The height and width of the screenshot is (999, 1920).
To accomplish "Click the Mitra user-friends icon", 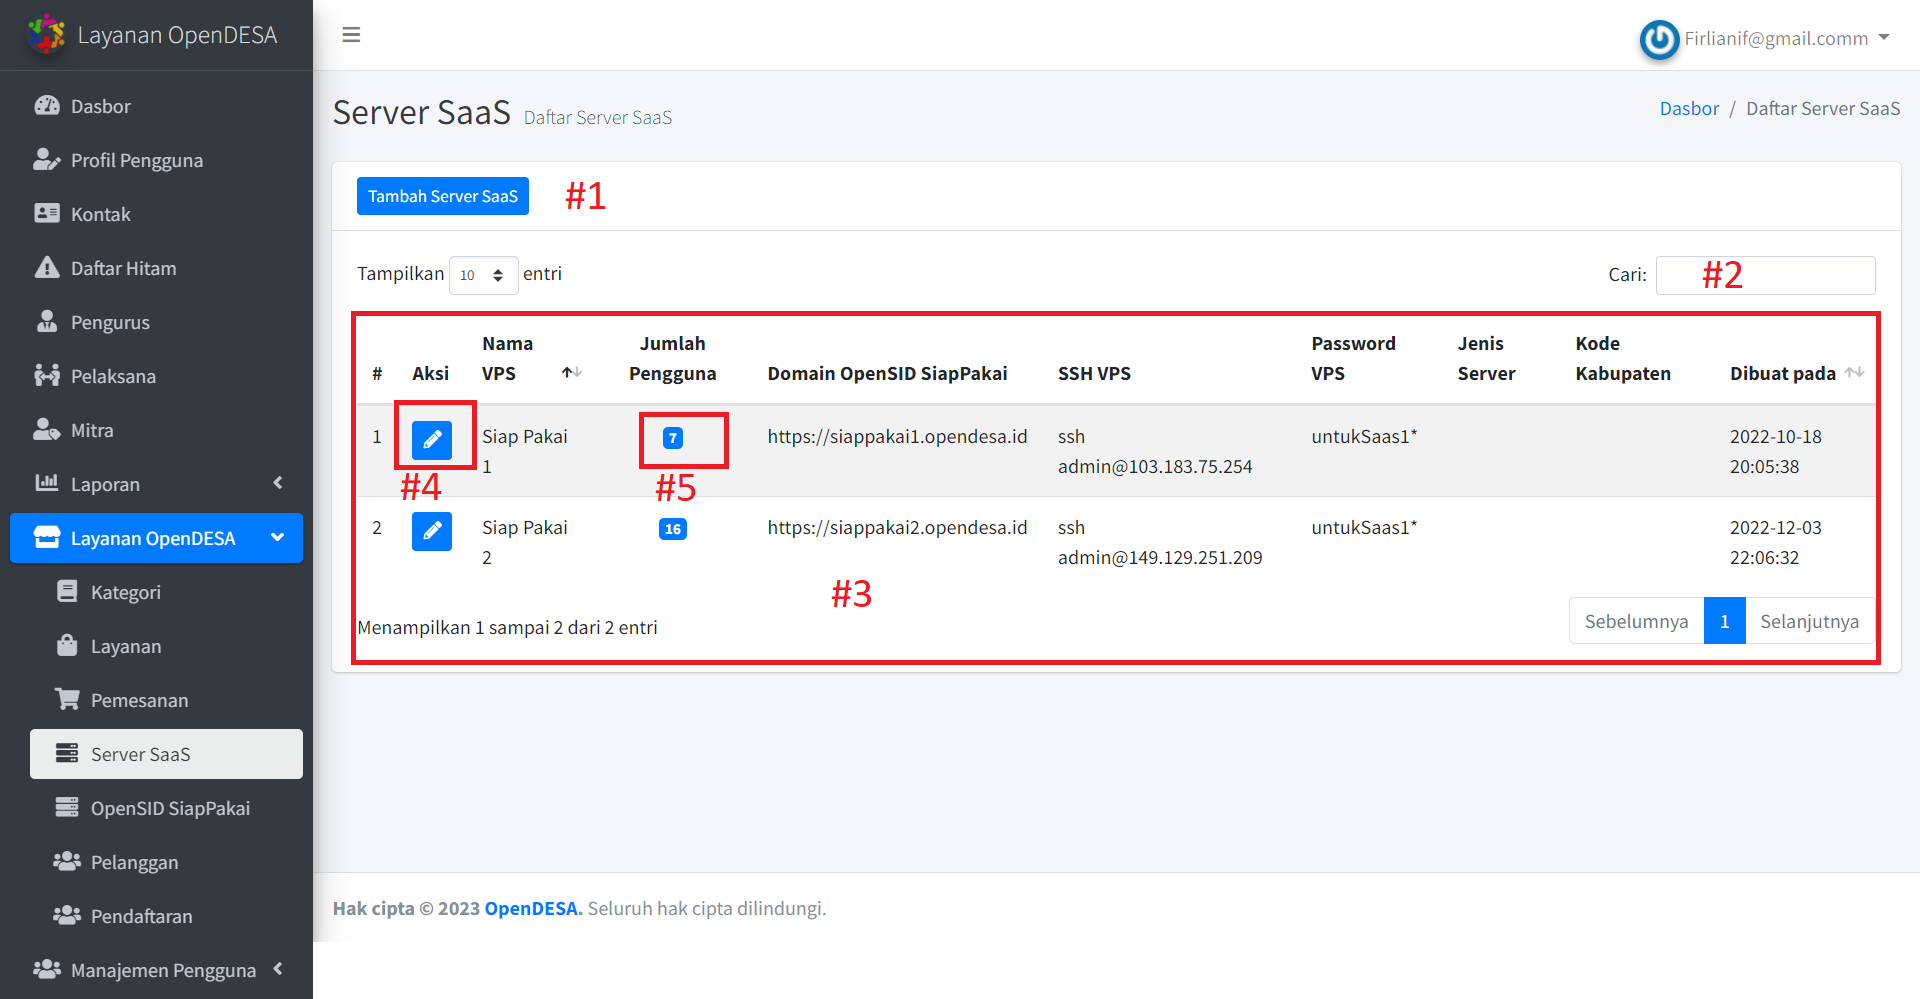I will [x=47, y=430].
